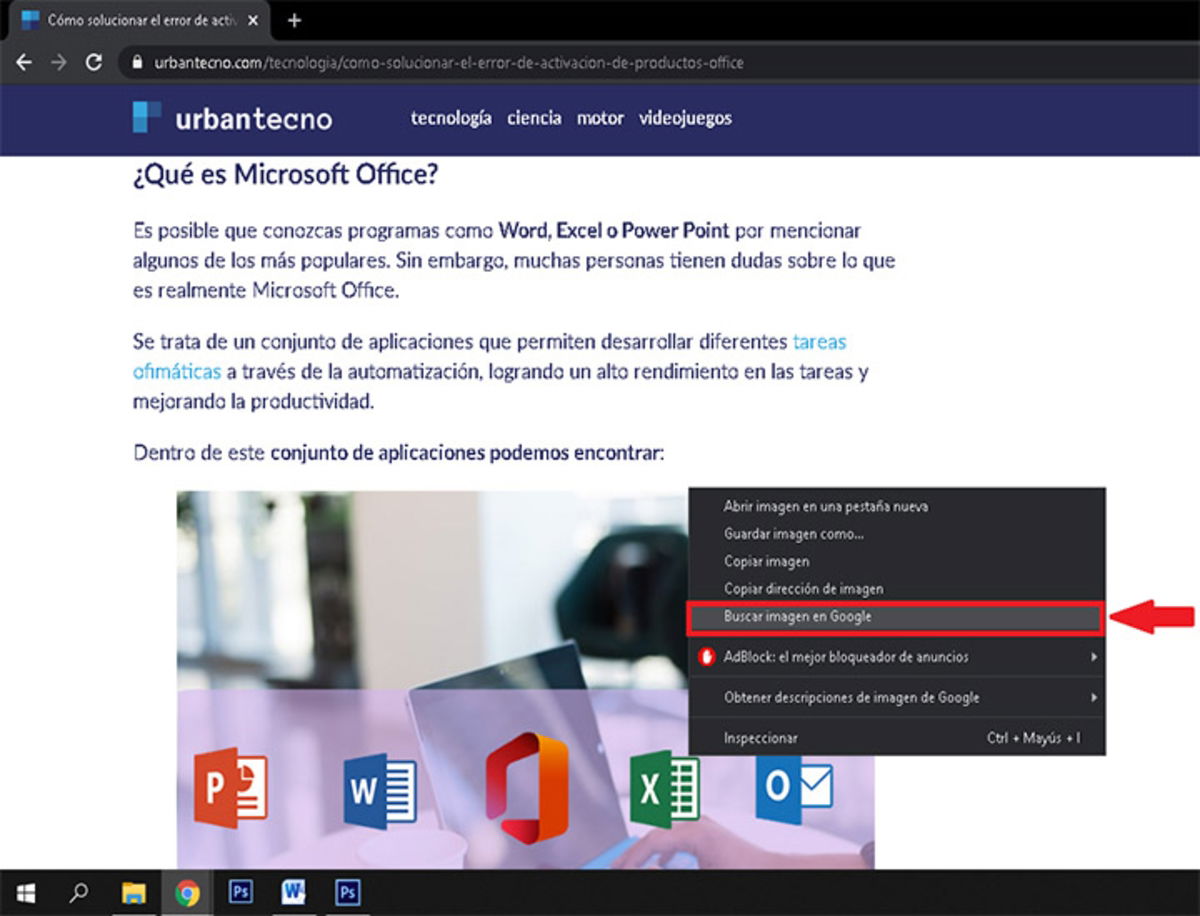
Task: Click Inspeccionar in context menu
Action: 760,738
